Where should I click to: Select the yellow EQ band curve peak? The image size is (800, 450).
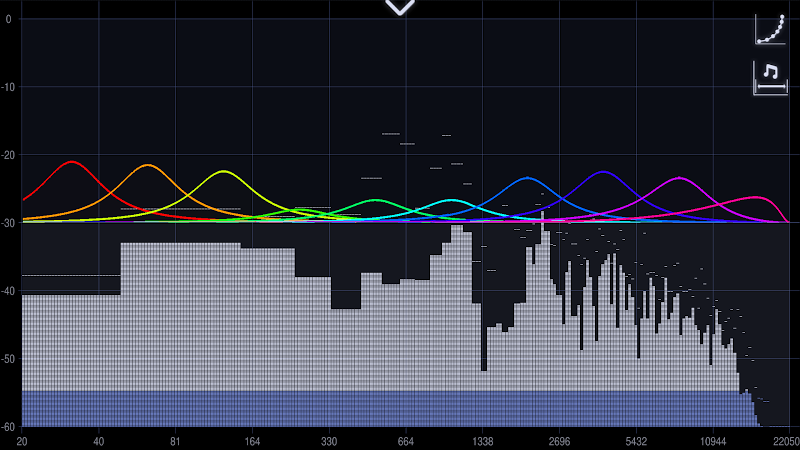pos(223,171)
